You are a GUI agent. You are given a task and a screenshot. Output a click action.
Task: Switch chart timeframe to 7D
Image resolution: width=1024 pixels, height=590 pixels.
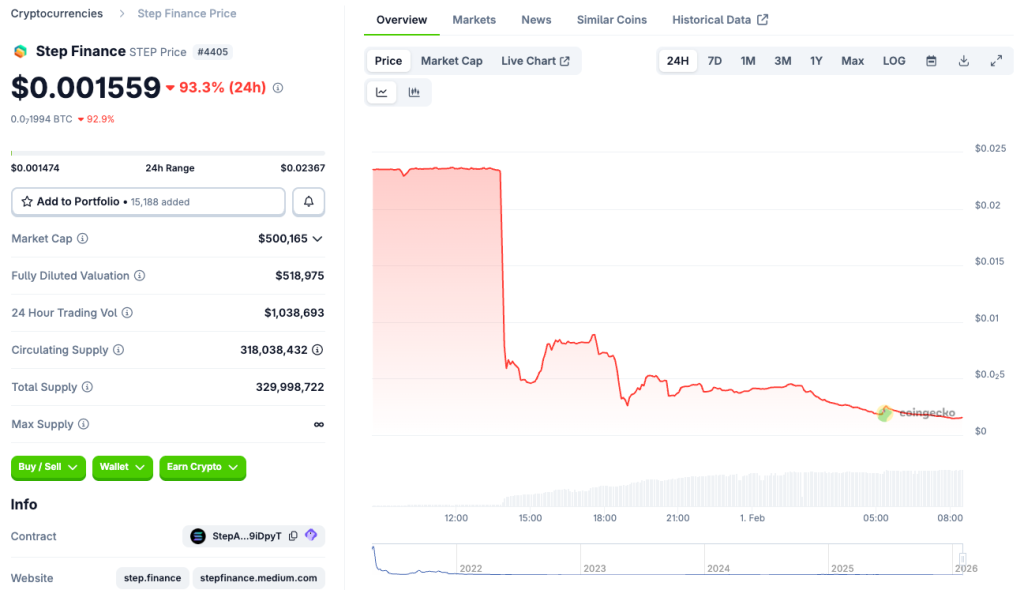click(714, 60)
